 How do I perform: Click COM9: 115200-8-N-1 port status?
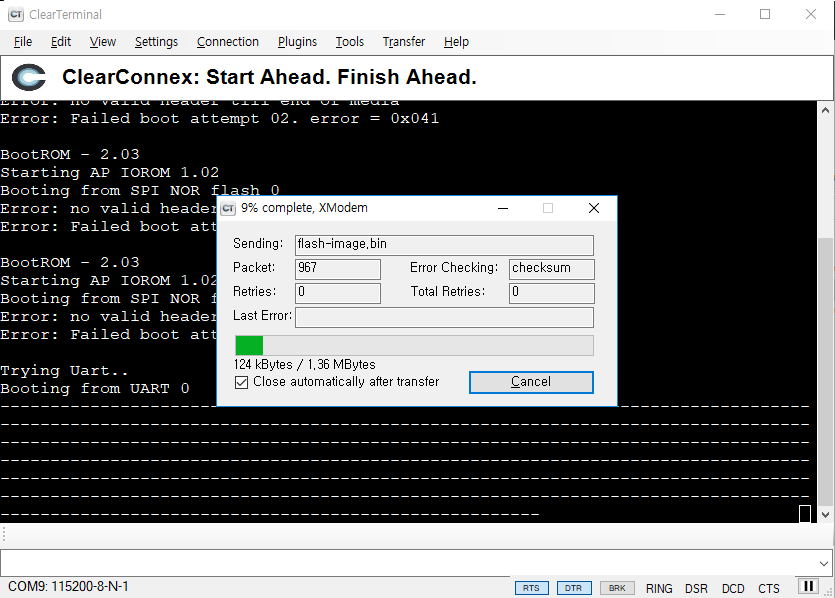(x=68, y=587)
